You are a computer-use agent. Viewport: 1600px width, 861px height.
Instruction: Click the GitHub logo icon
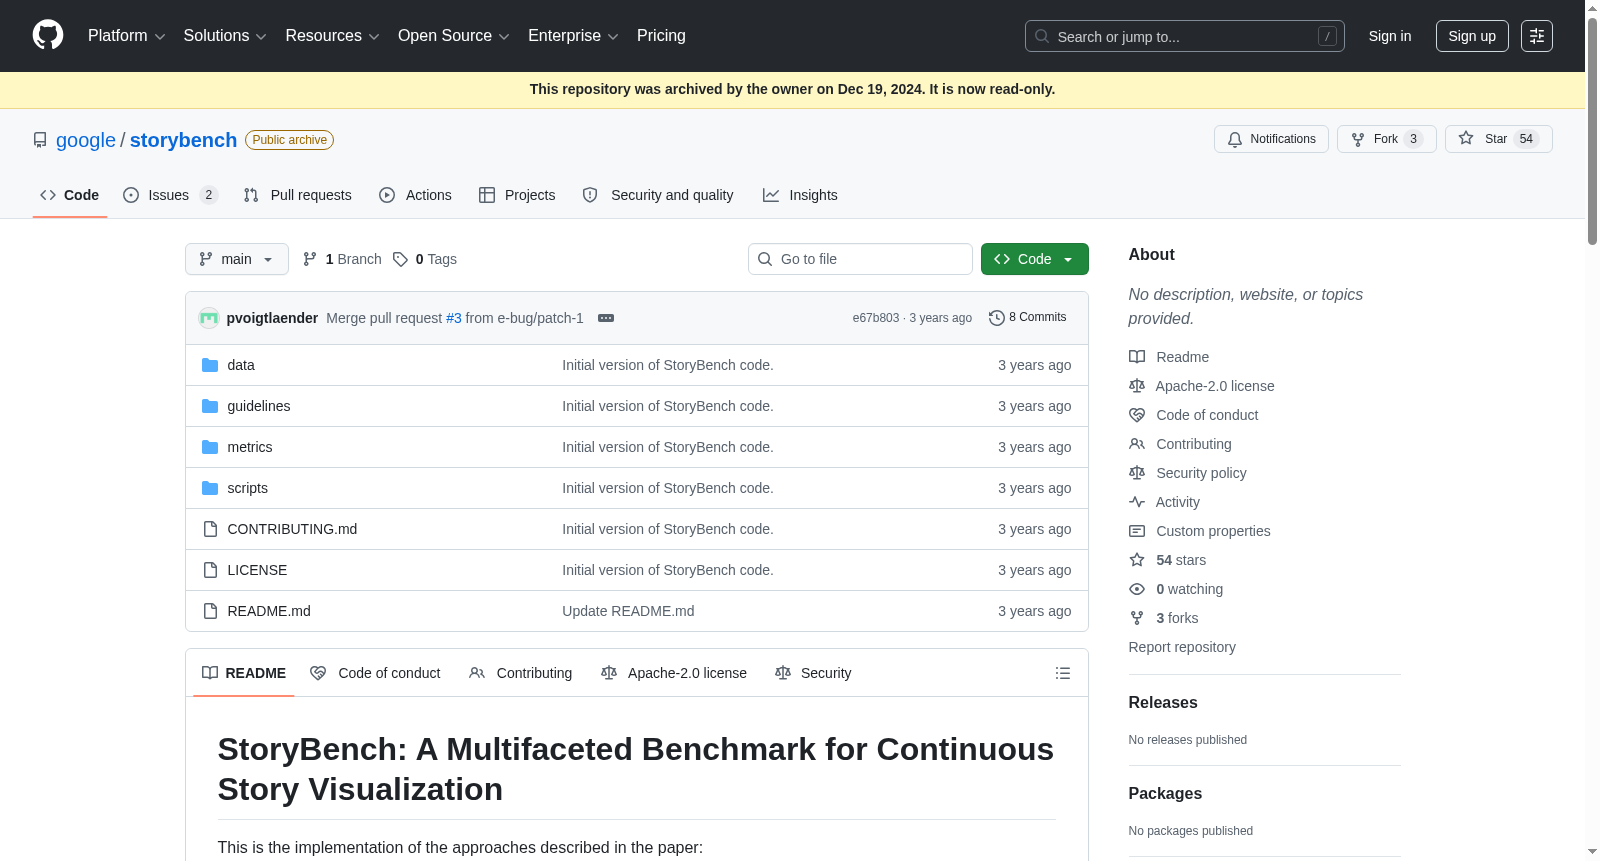coord(48,35)
